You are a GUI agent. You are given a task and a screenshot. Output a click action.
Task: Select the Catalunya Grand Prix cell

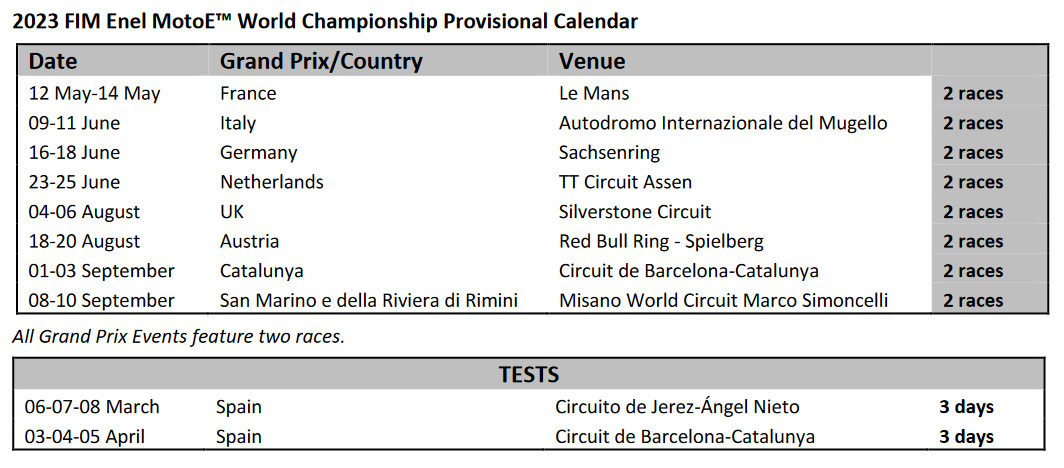coord(261,271)
